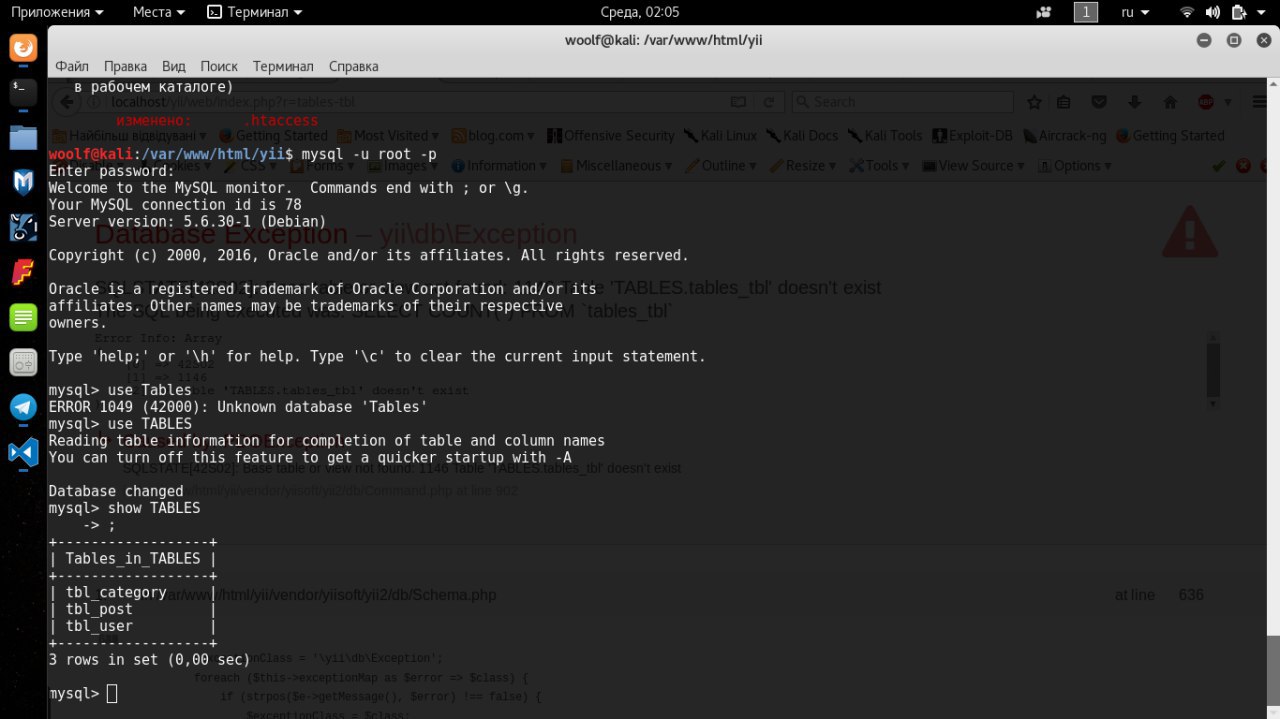
Task: Click the tbl_post table row
Action: coord(133,609)
